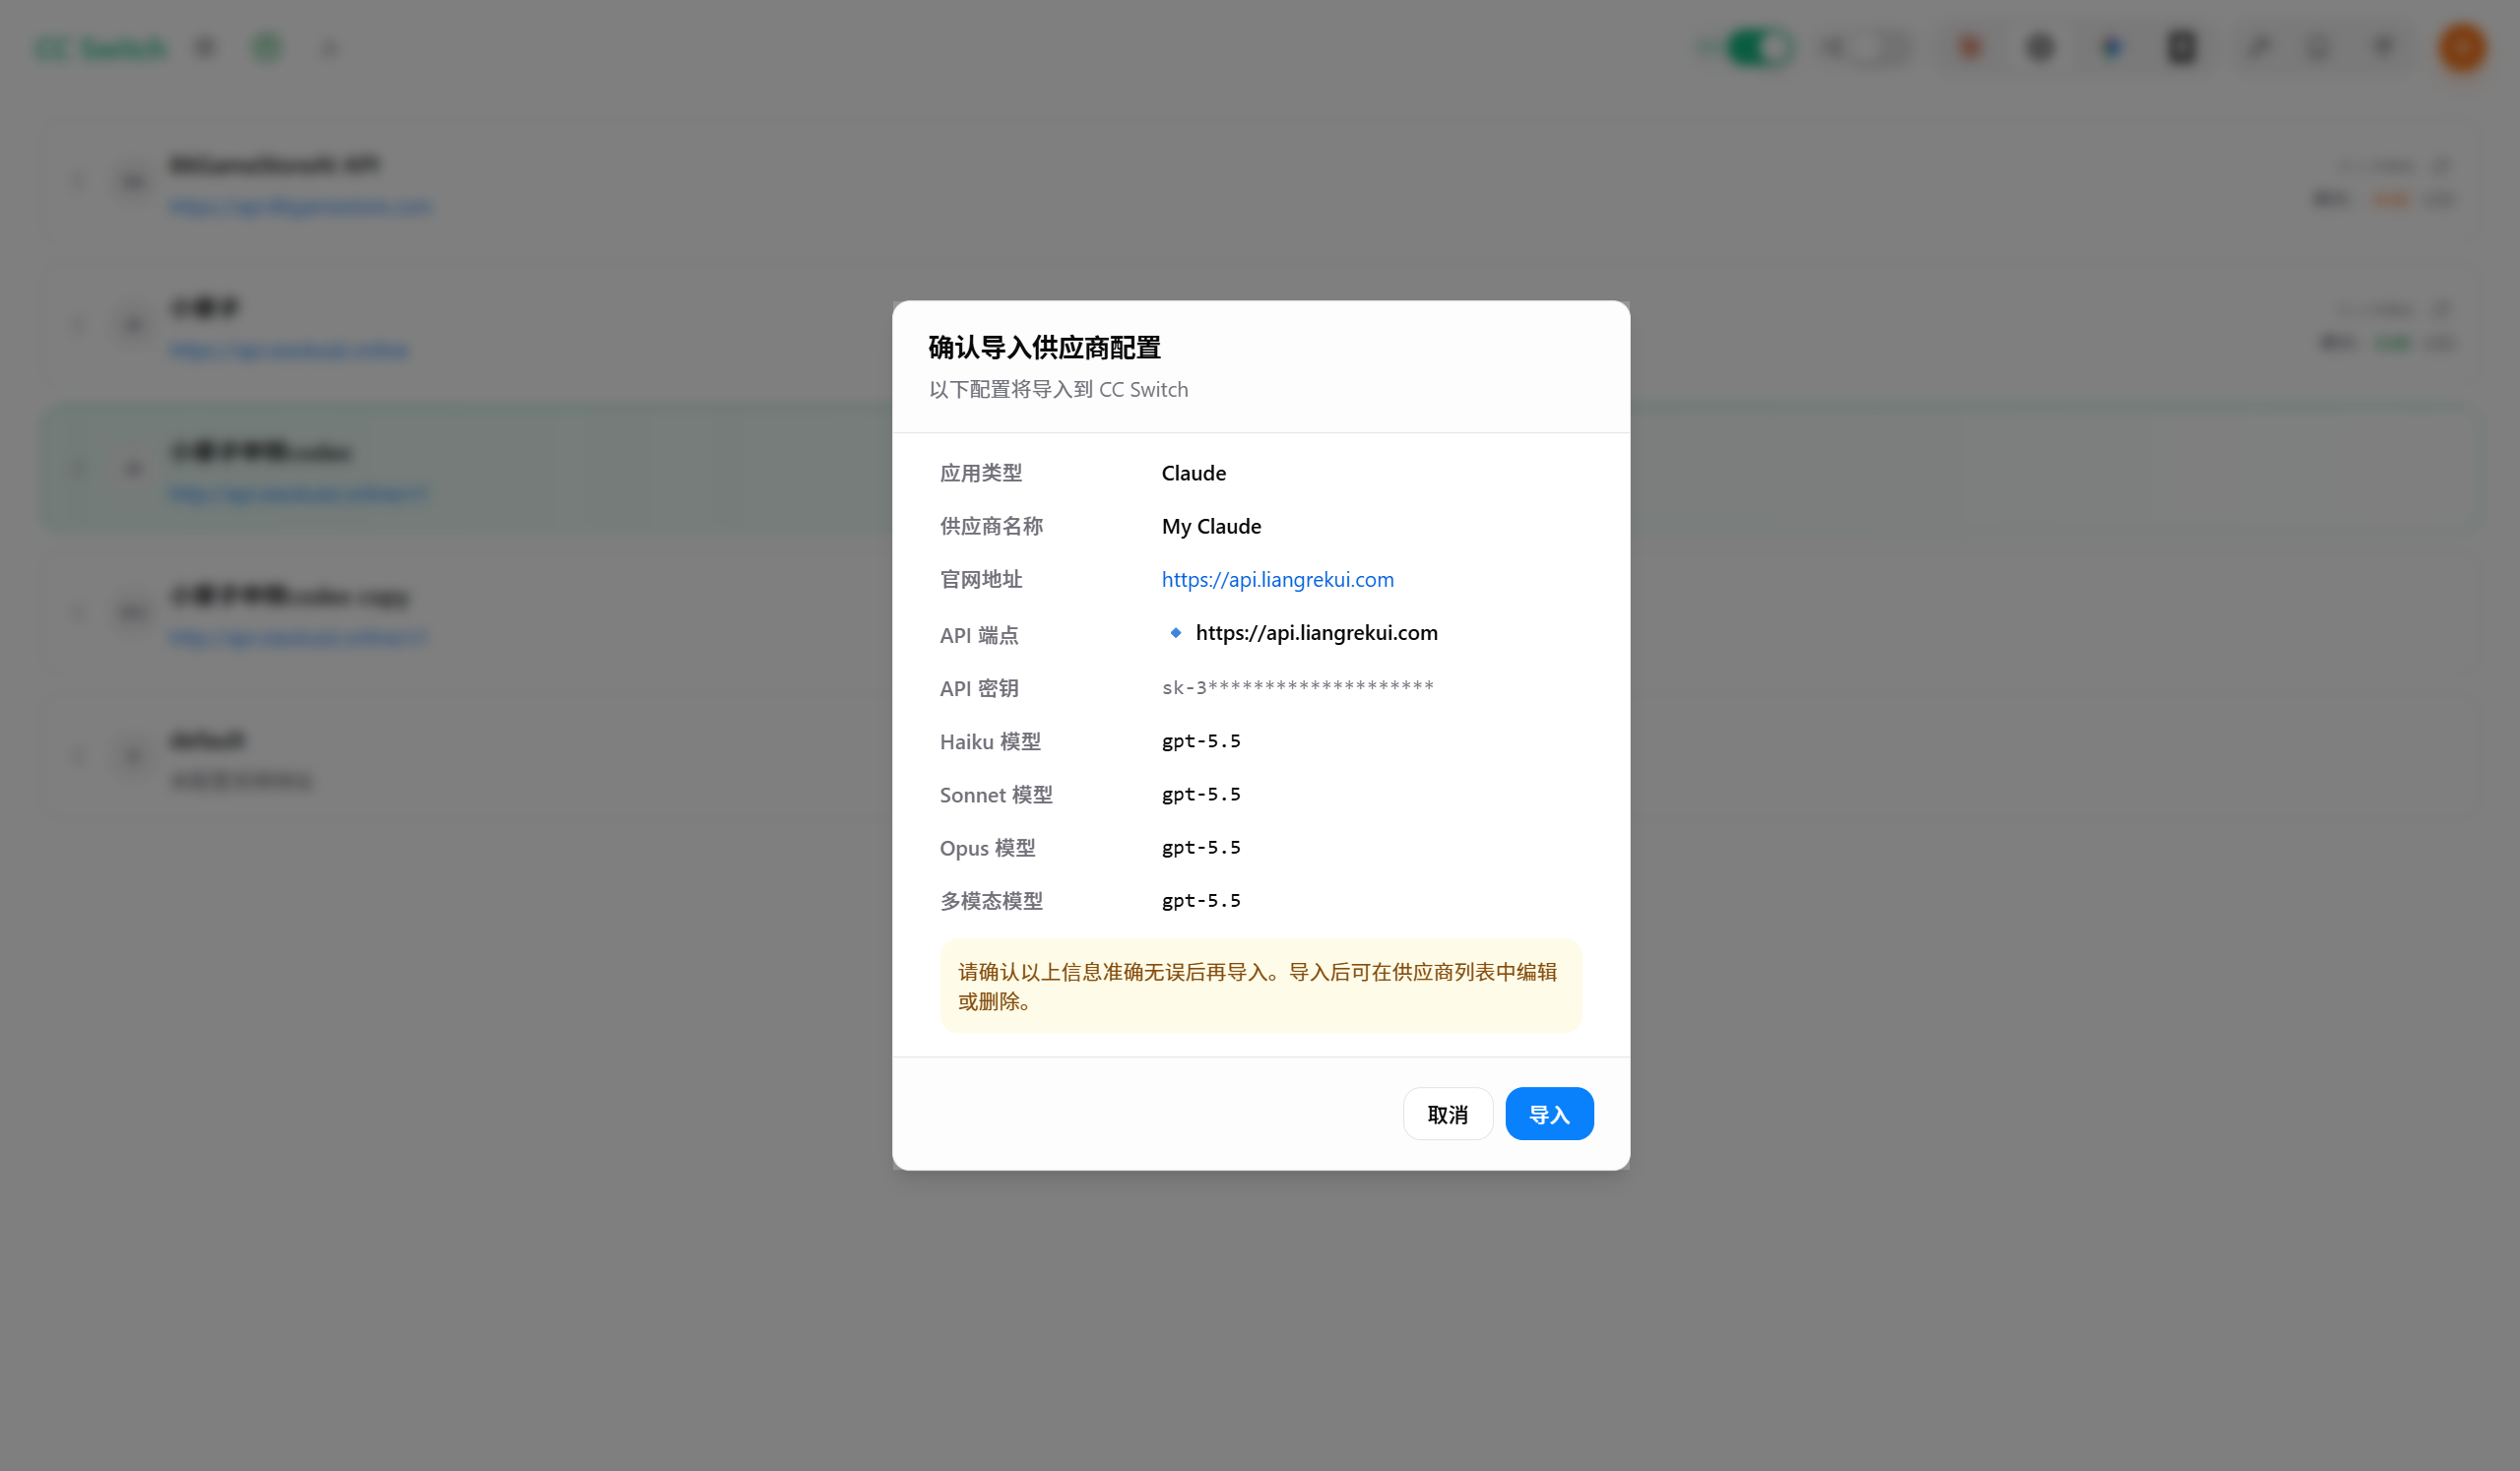Click the My Claude provider name value
This screenshot has width=2520, height=1471.
click(1211, 526)
